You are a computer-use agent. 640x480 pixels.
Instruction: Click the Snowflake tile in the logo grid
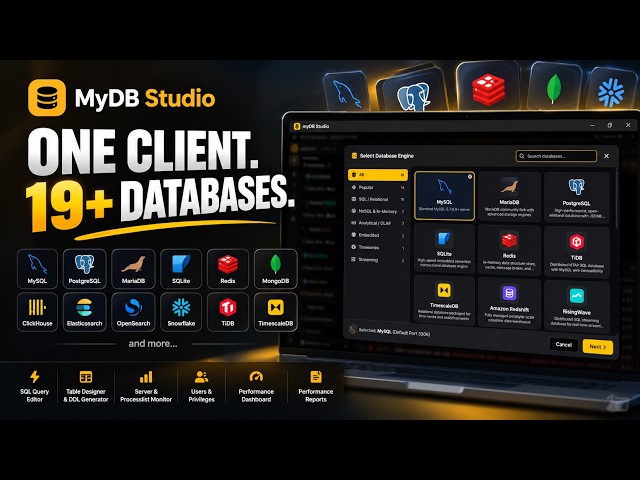click(x=181, y=312)
